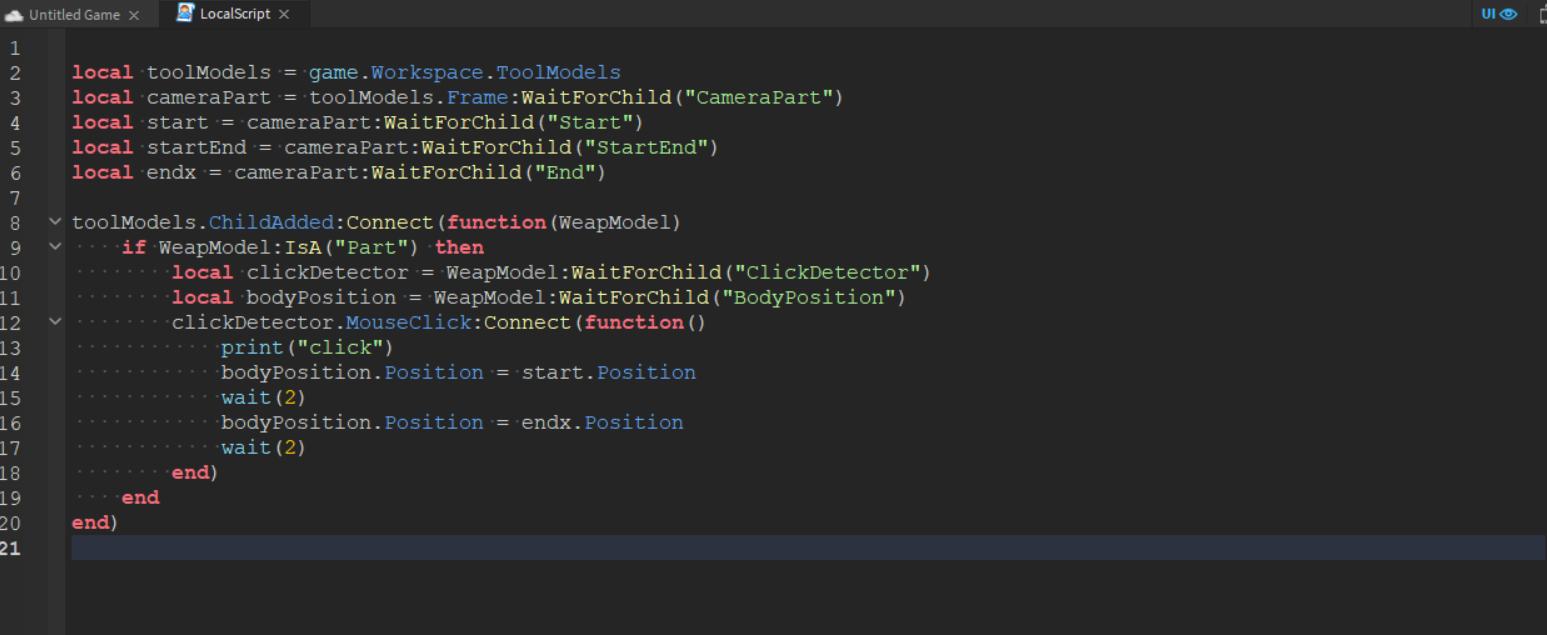Viewport: 1547px width, 635px height.
Task: Click the first wait(2) call on line 15
Action: click(263, 397)
